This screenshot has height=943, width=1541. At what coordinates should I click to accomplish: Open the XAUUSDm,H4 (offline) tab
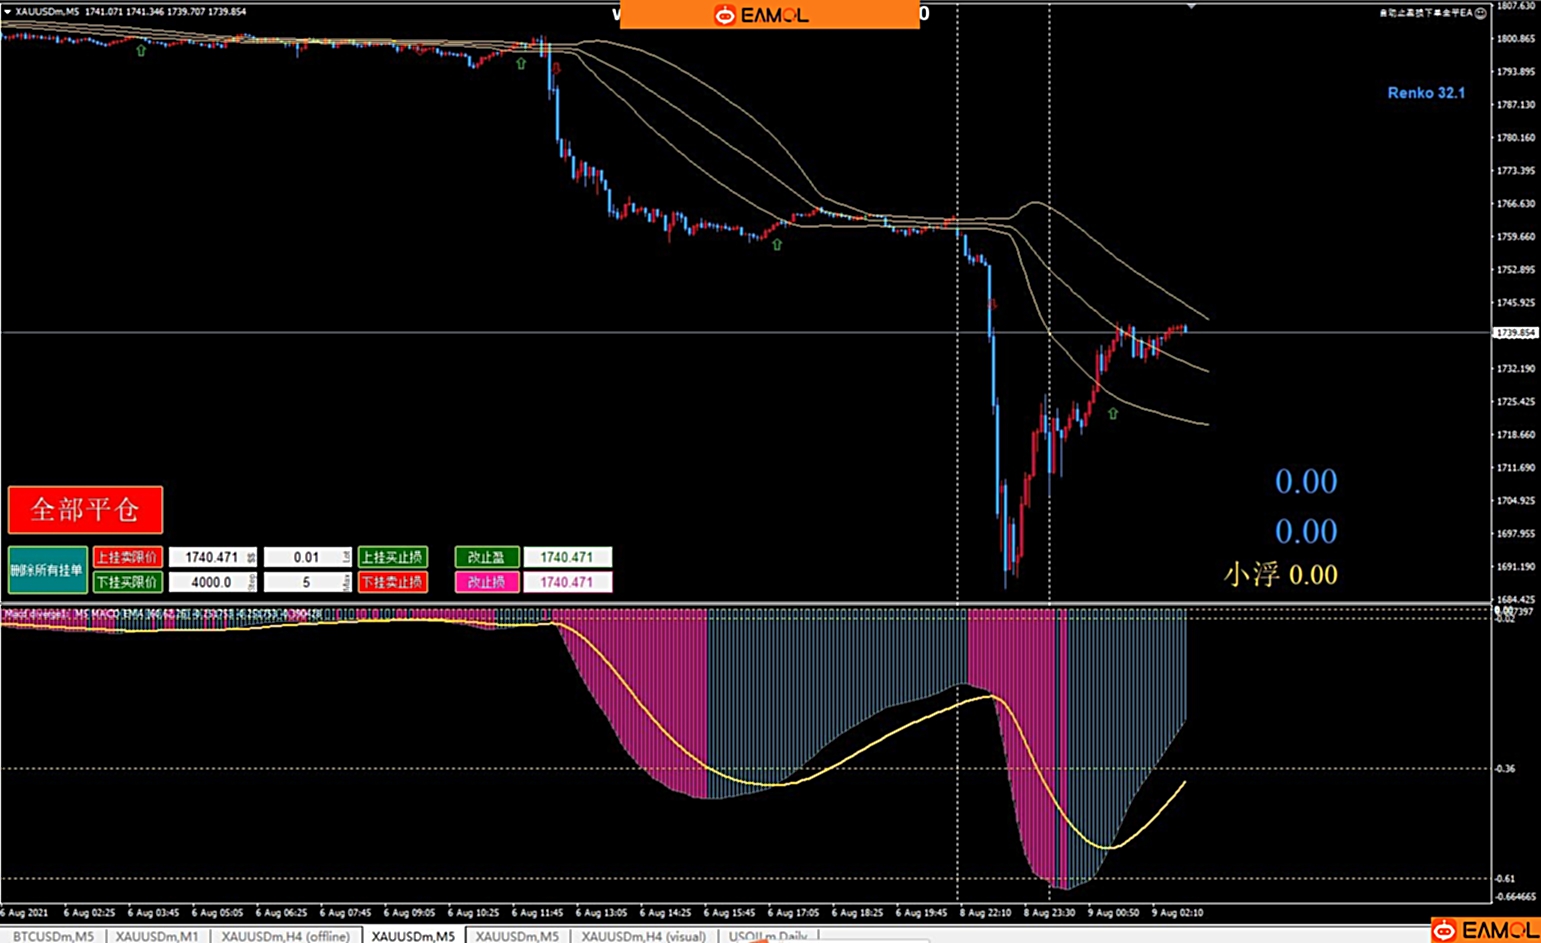tap(285, 936)
